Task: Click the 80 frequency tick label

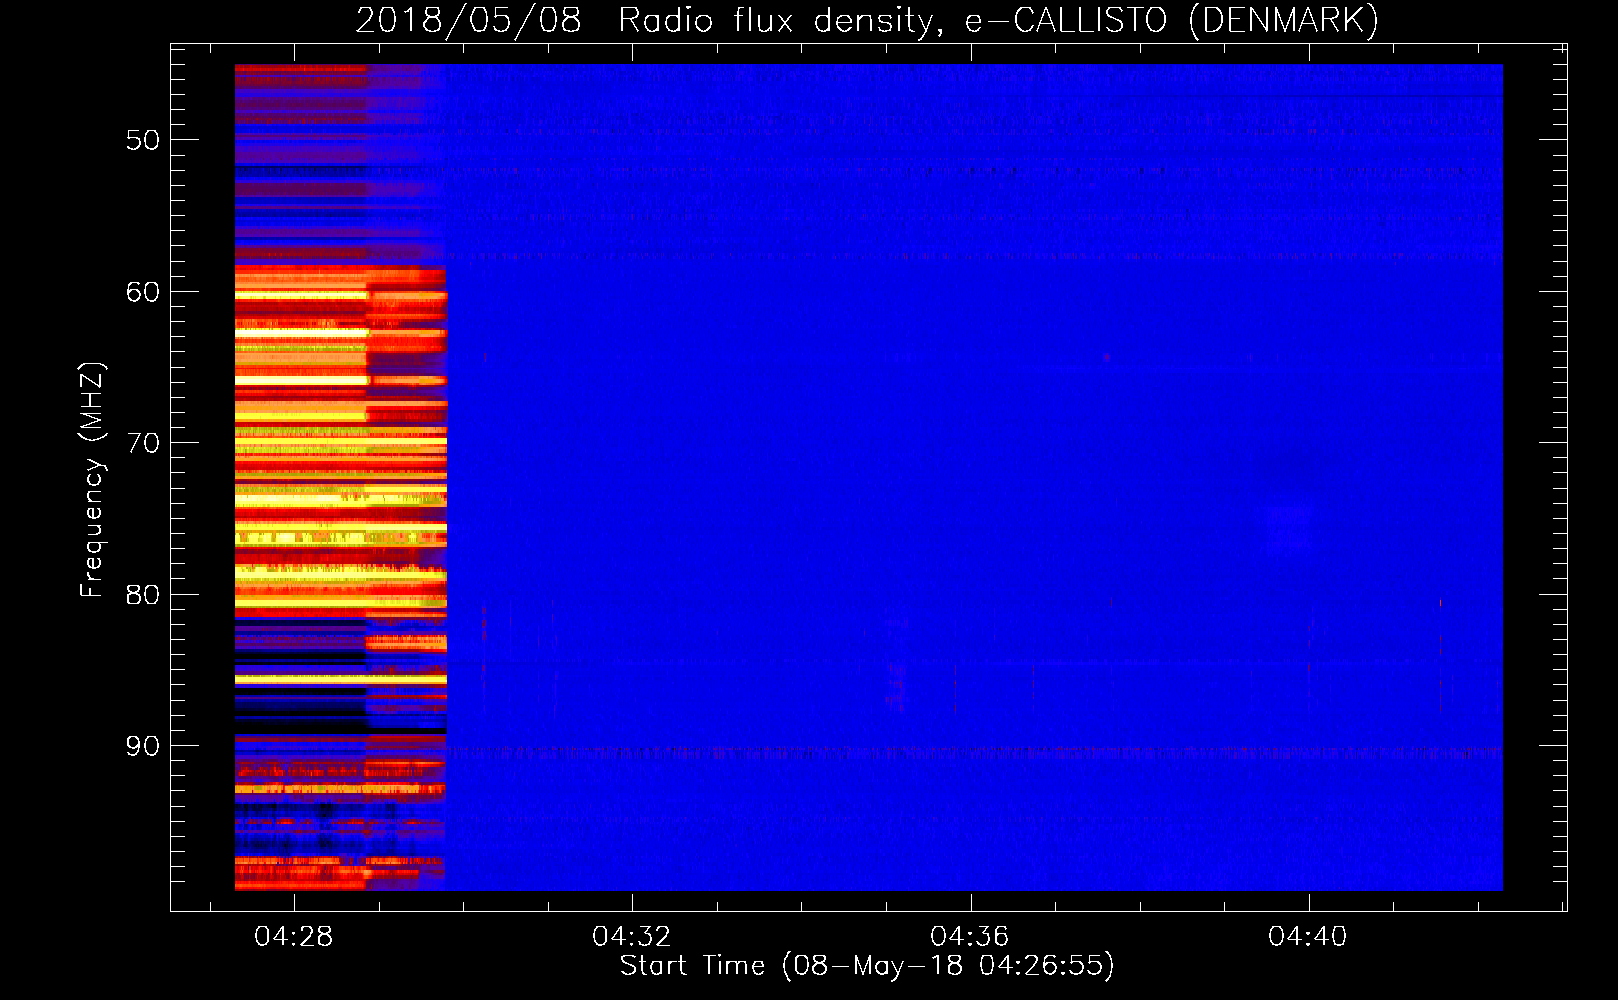Action: click(143, 595)
